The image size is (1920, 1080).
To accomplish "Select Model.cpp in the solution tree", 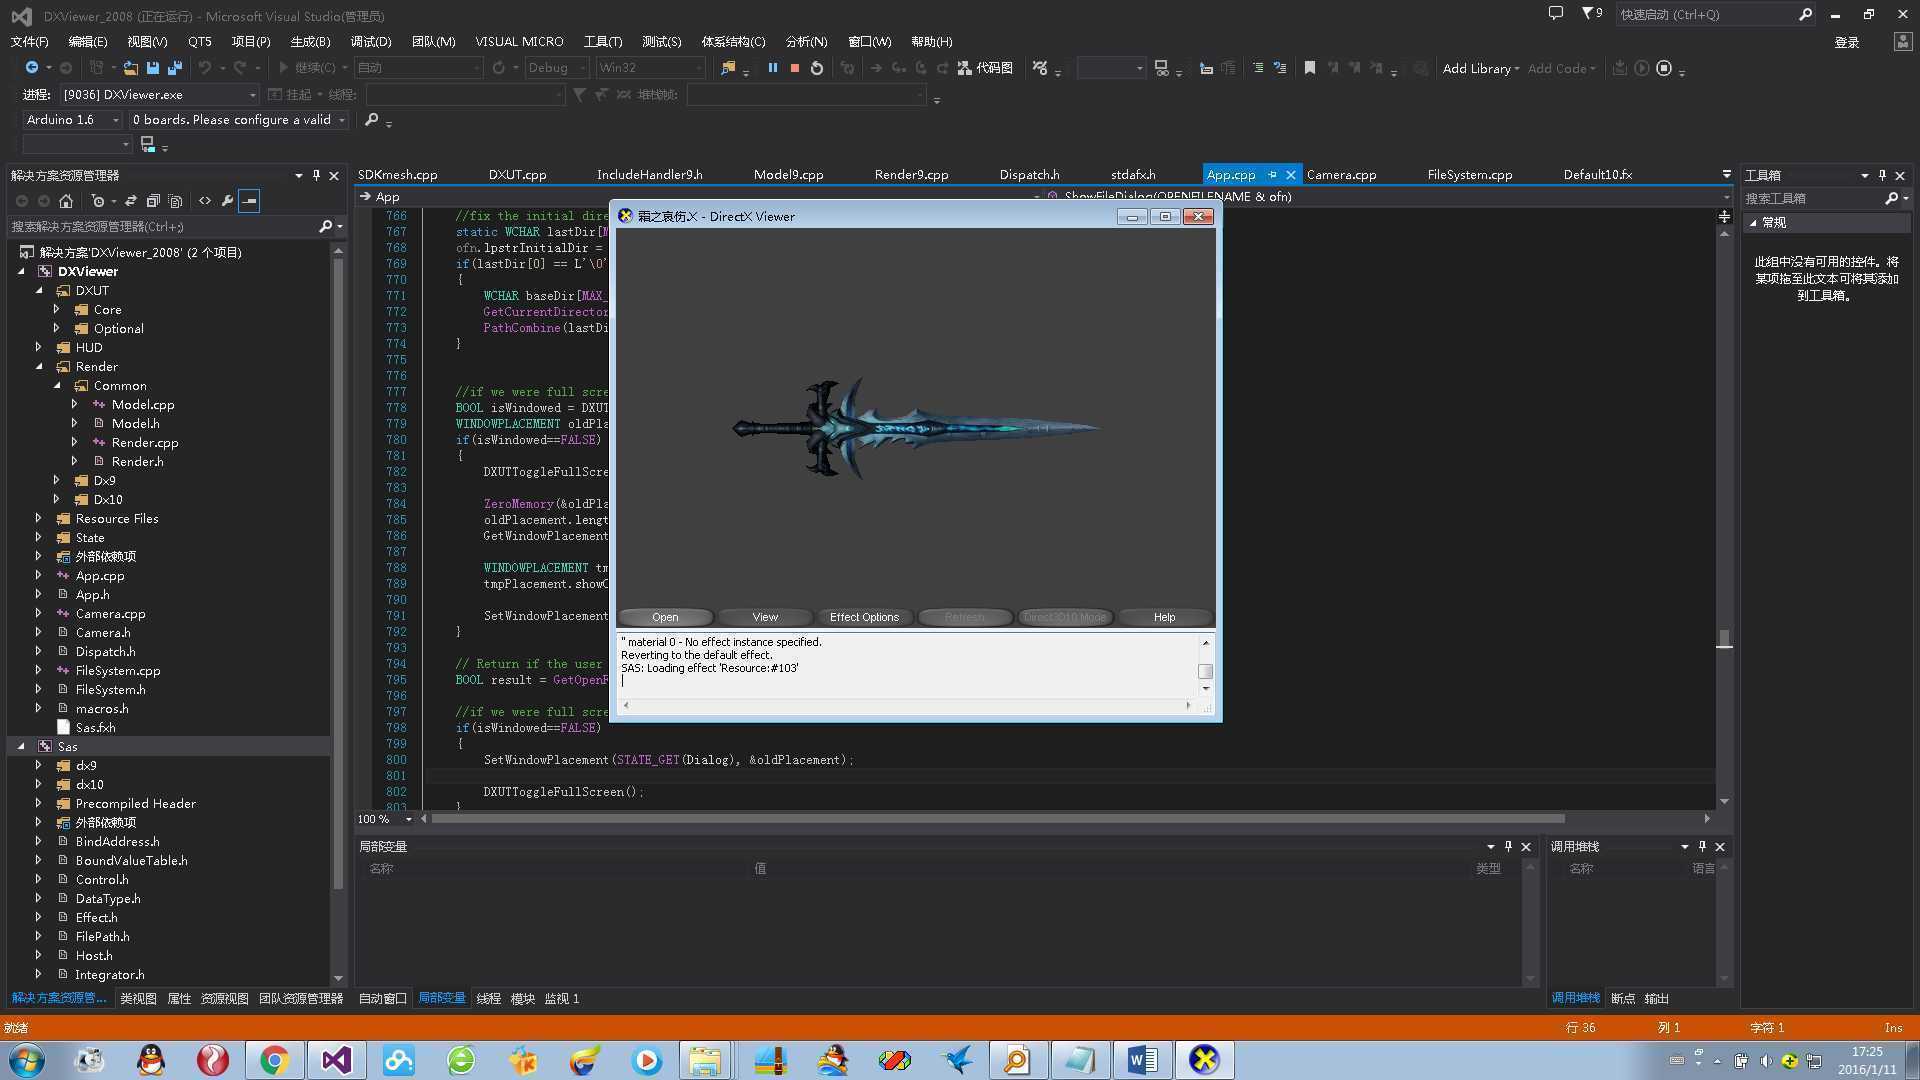I will [x=143, y=405].
